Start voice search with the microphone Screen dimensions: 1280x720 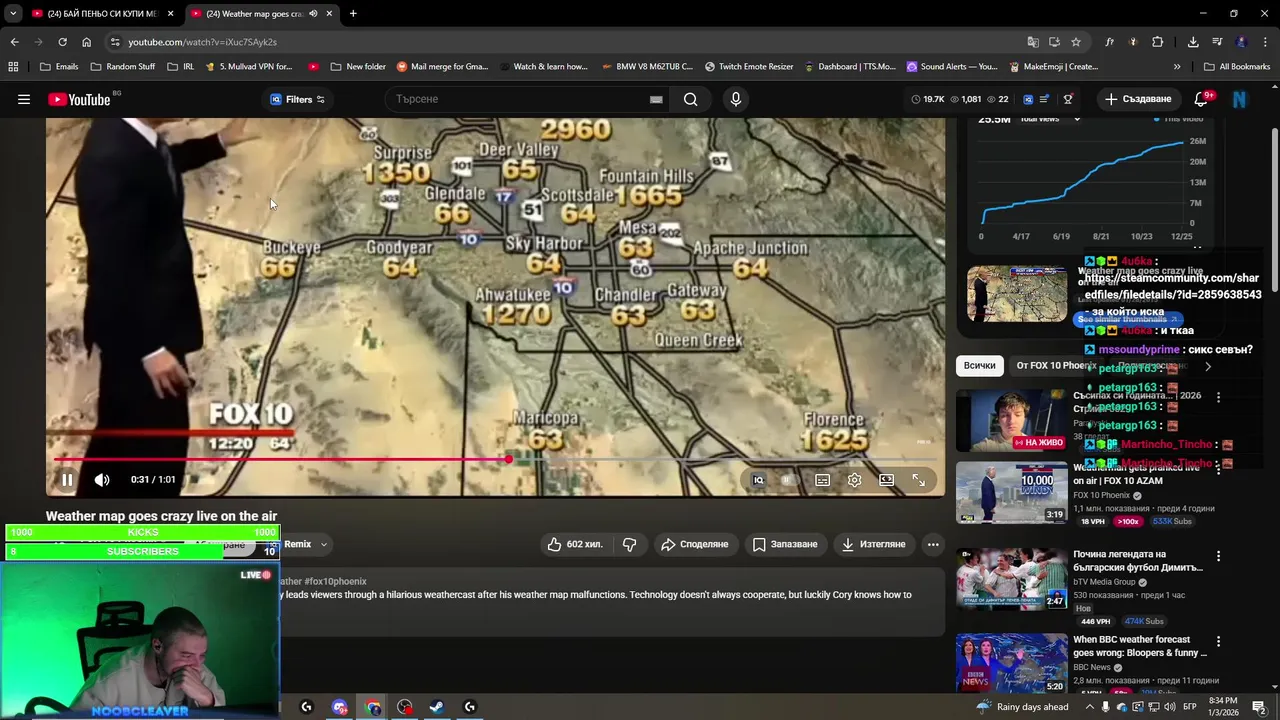coord(736,99)
